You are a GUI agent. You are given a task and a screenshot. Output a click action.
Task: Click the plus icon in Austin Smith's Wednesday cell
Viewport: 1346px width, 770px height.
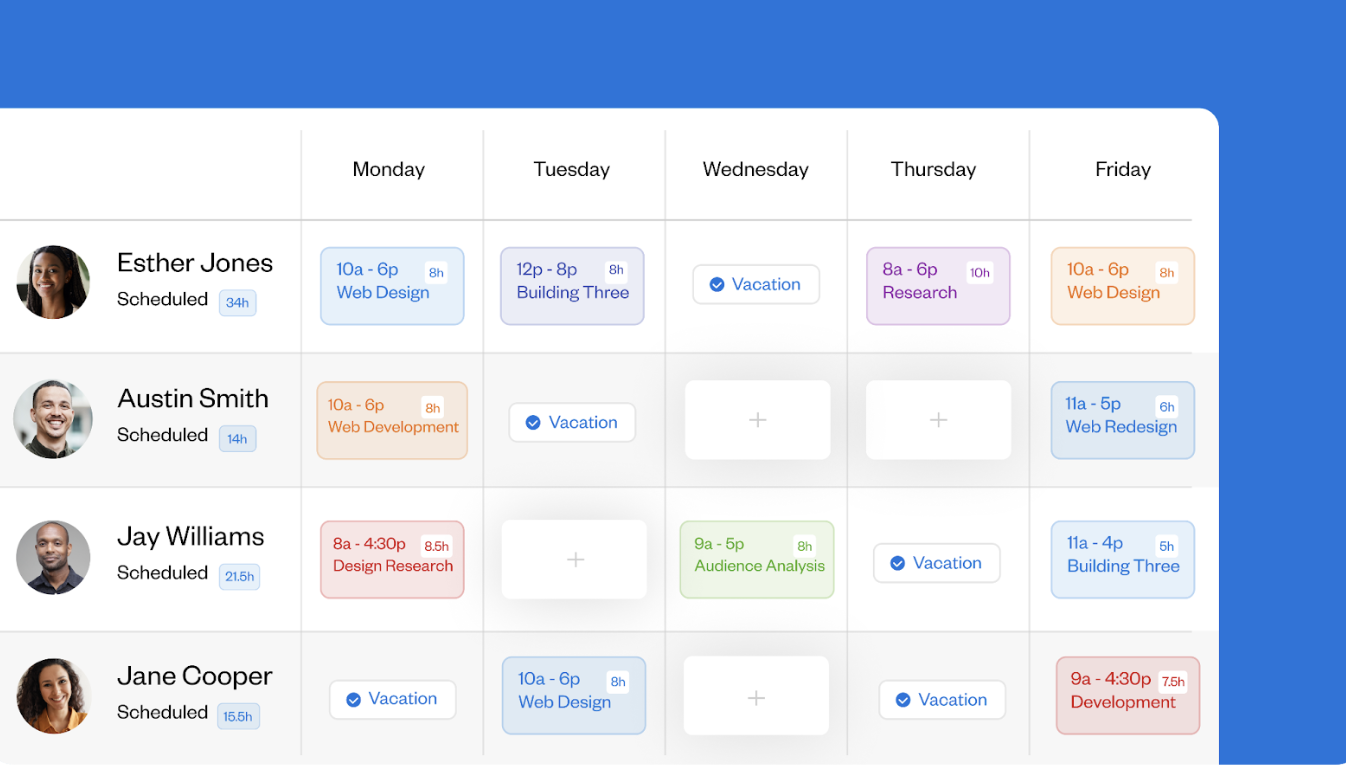click(x=757, y=420)
